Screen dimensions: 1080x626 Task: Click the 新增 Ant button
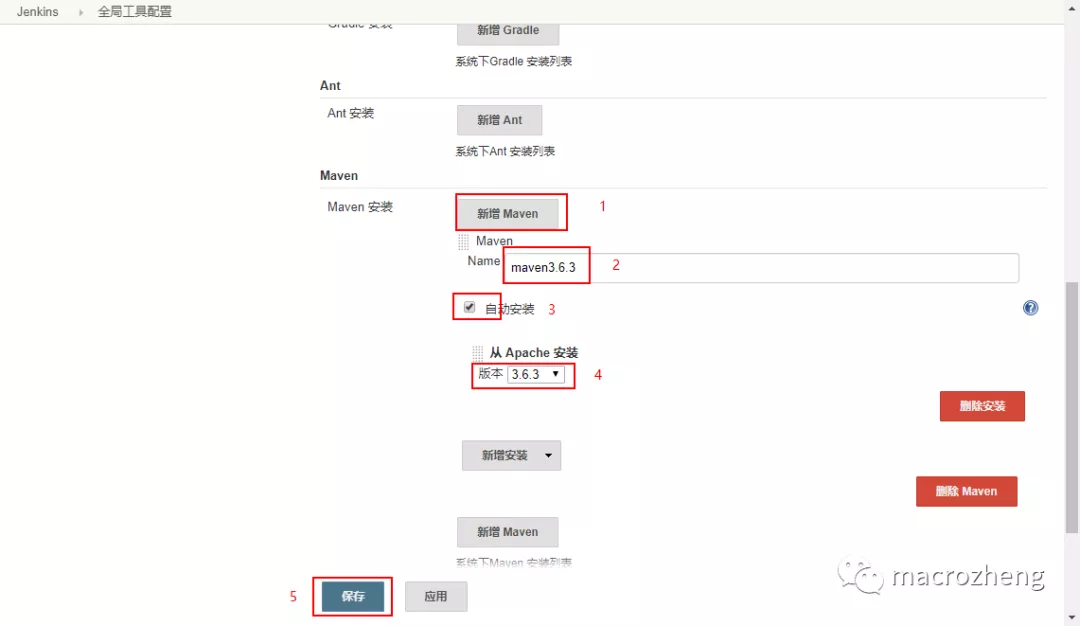click(499, 120)
